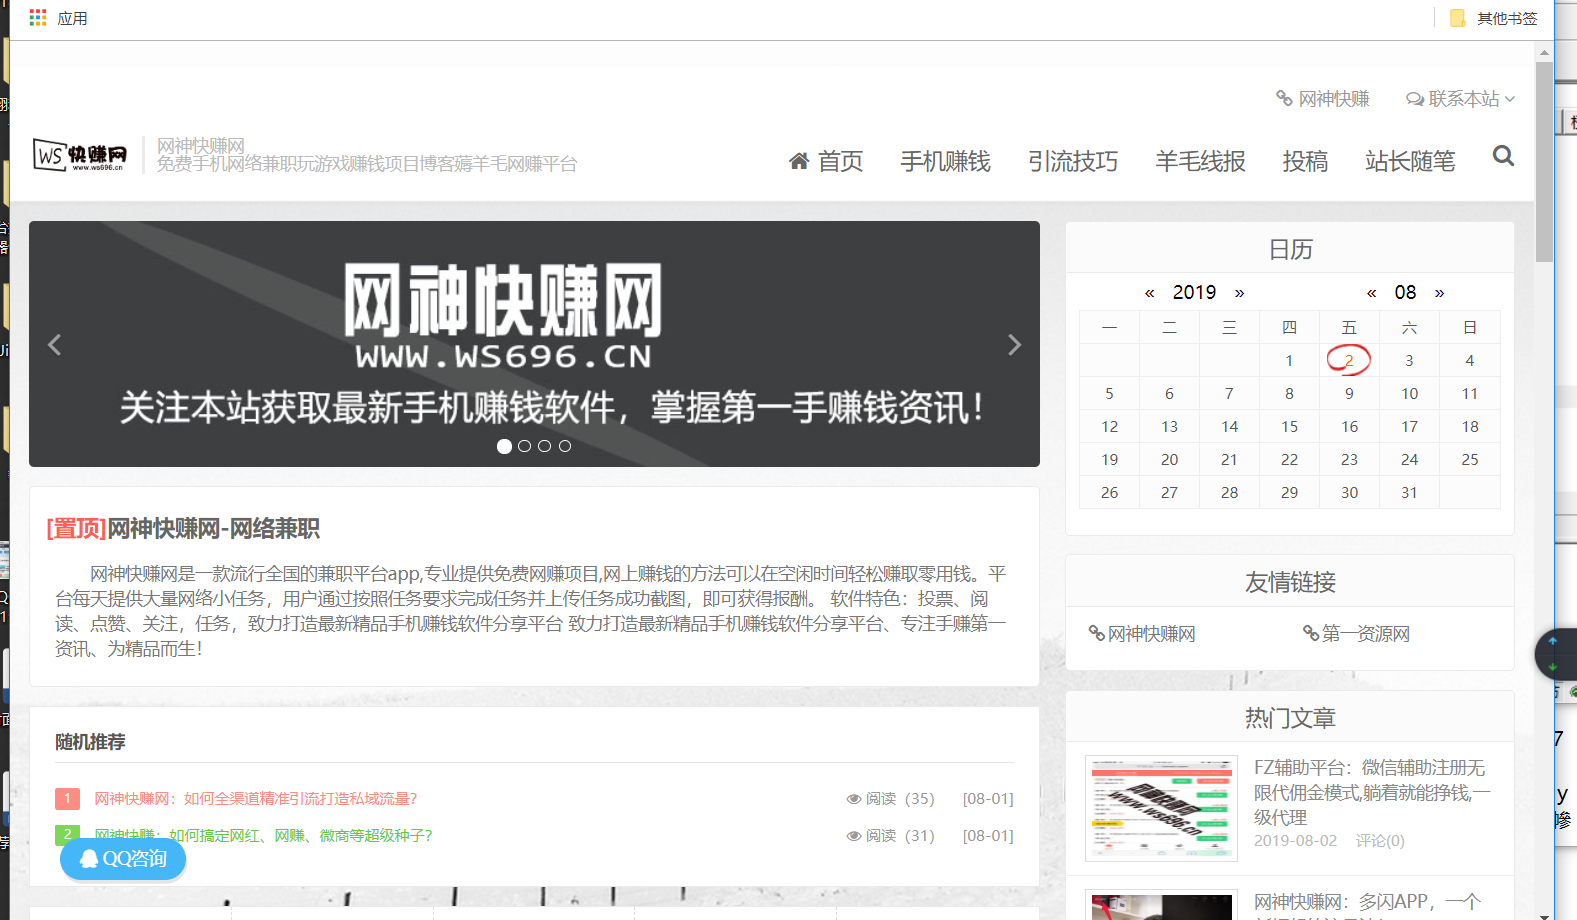Click the year 2019 in calendar
Viewport: 1577px width, 920px height.
pos(1194,292)
